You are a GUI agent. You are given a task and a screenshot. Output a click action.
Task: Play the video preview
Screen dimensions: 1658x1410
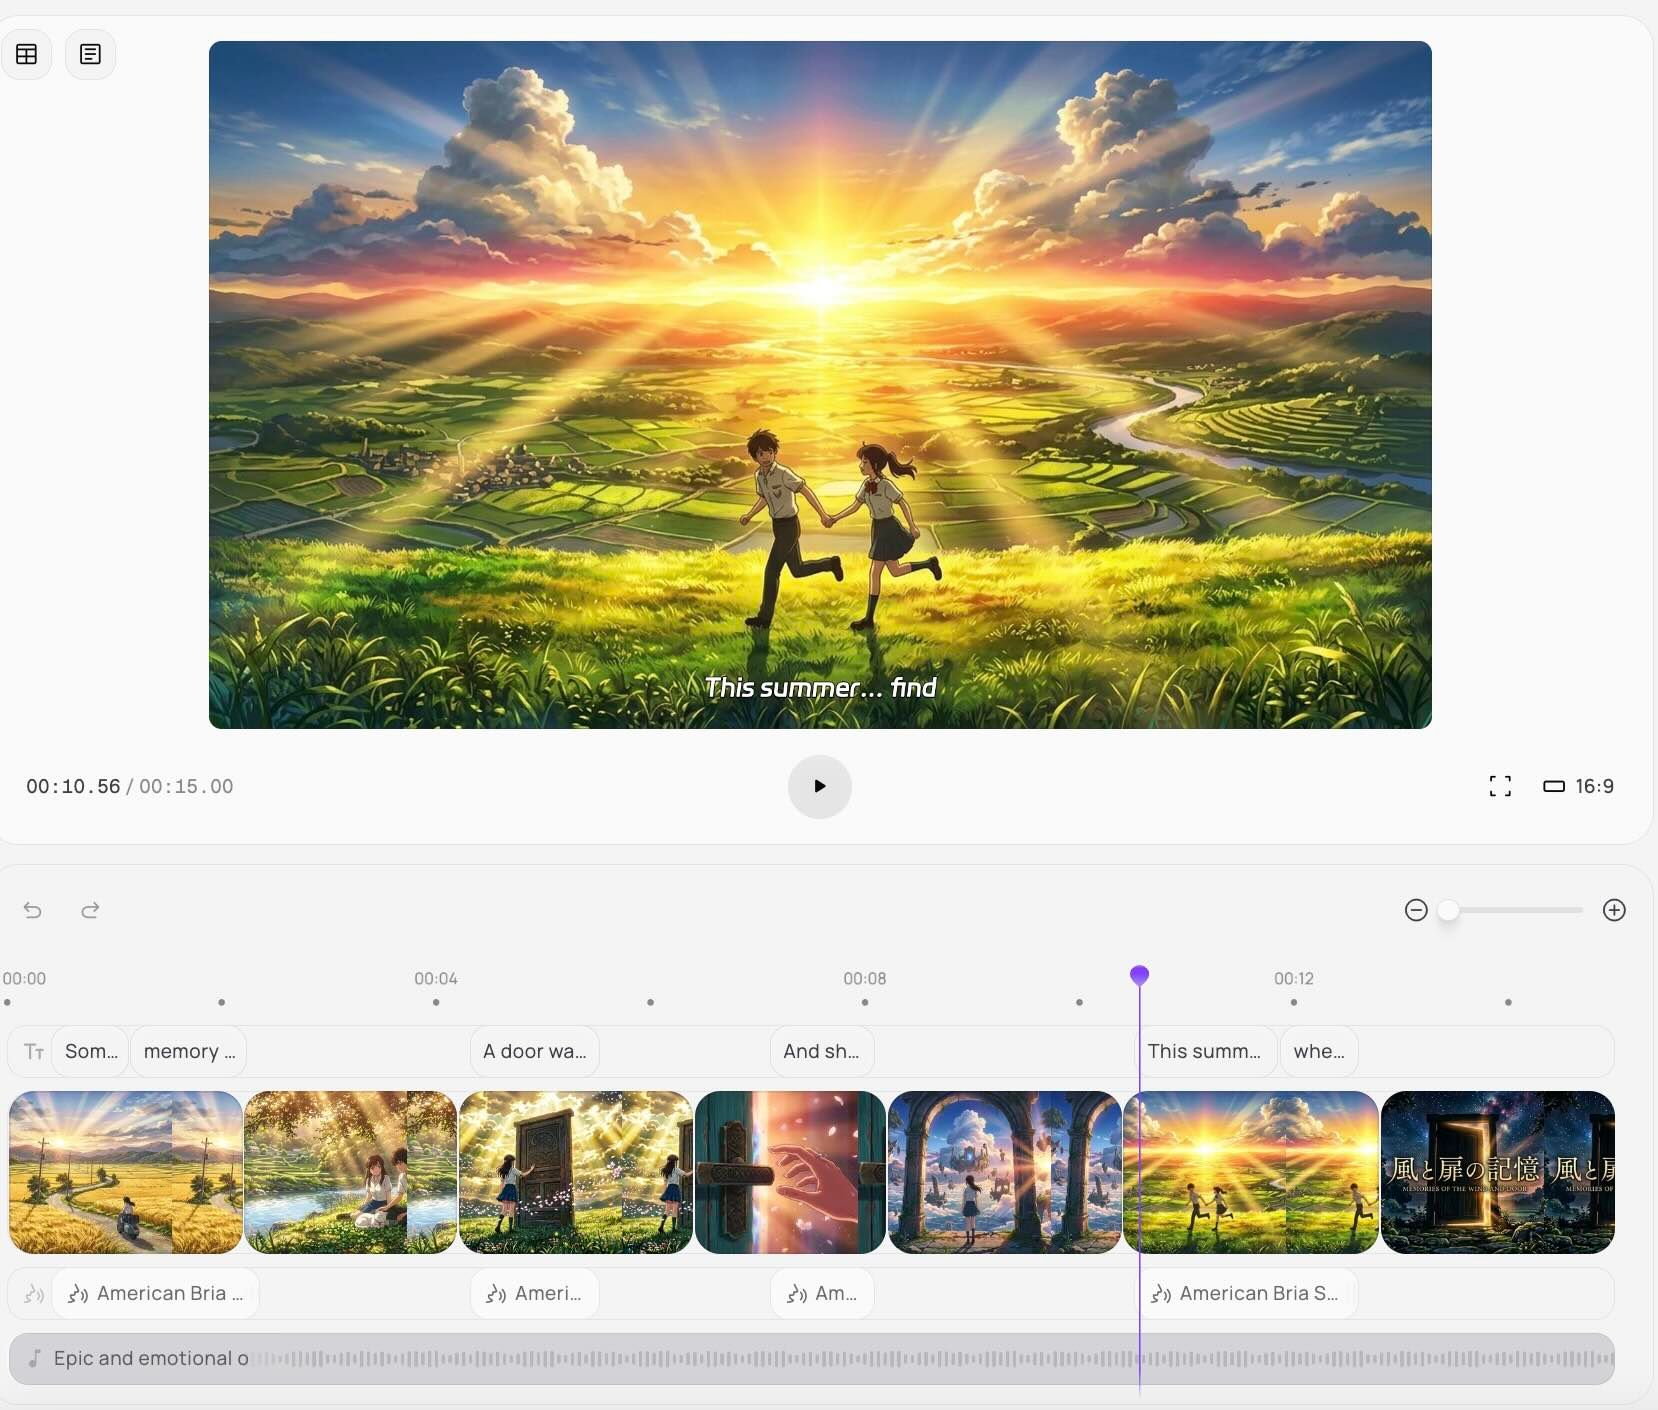tap(819, 786)
